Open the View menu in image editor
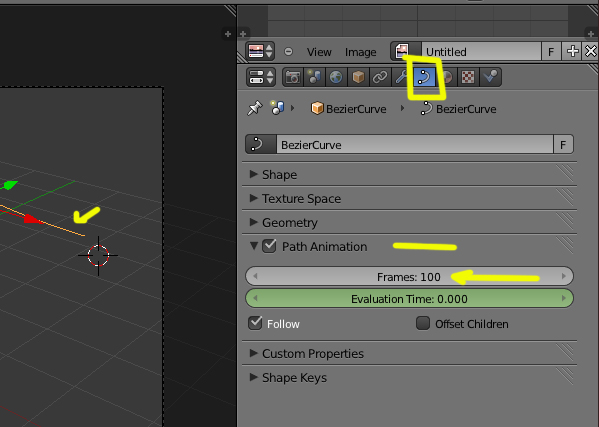Viewport: 599px width, 427px height. coord(319,52)
